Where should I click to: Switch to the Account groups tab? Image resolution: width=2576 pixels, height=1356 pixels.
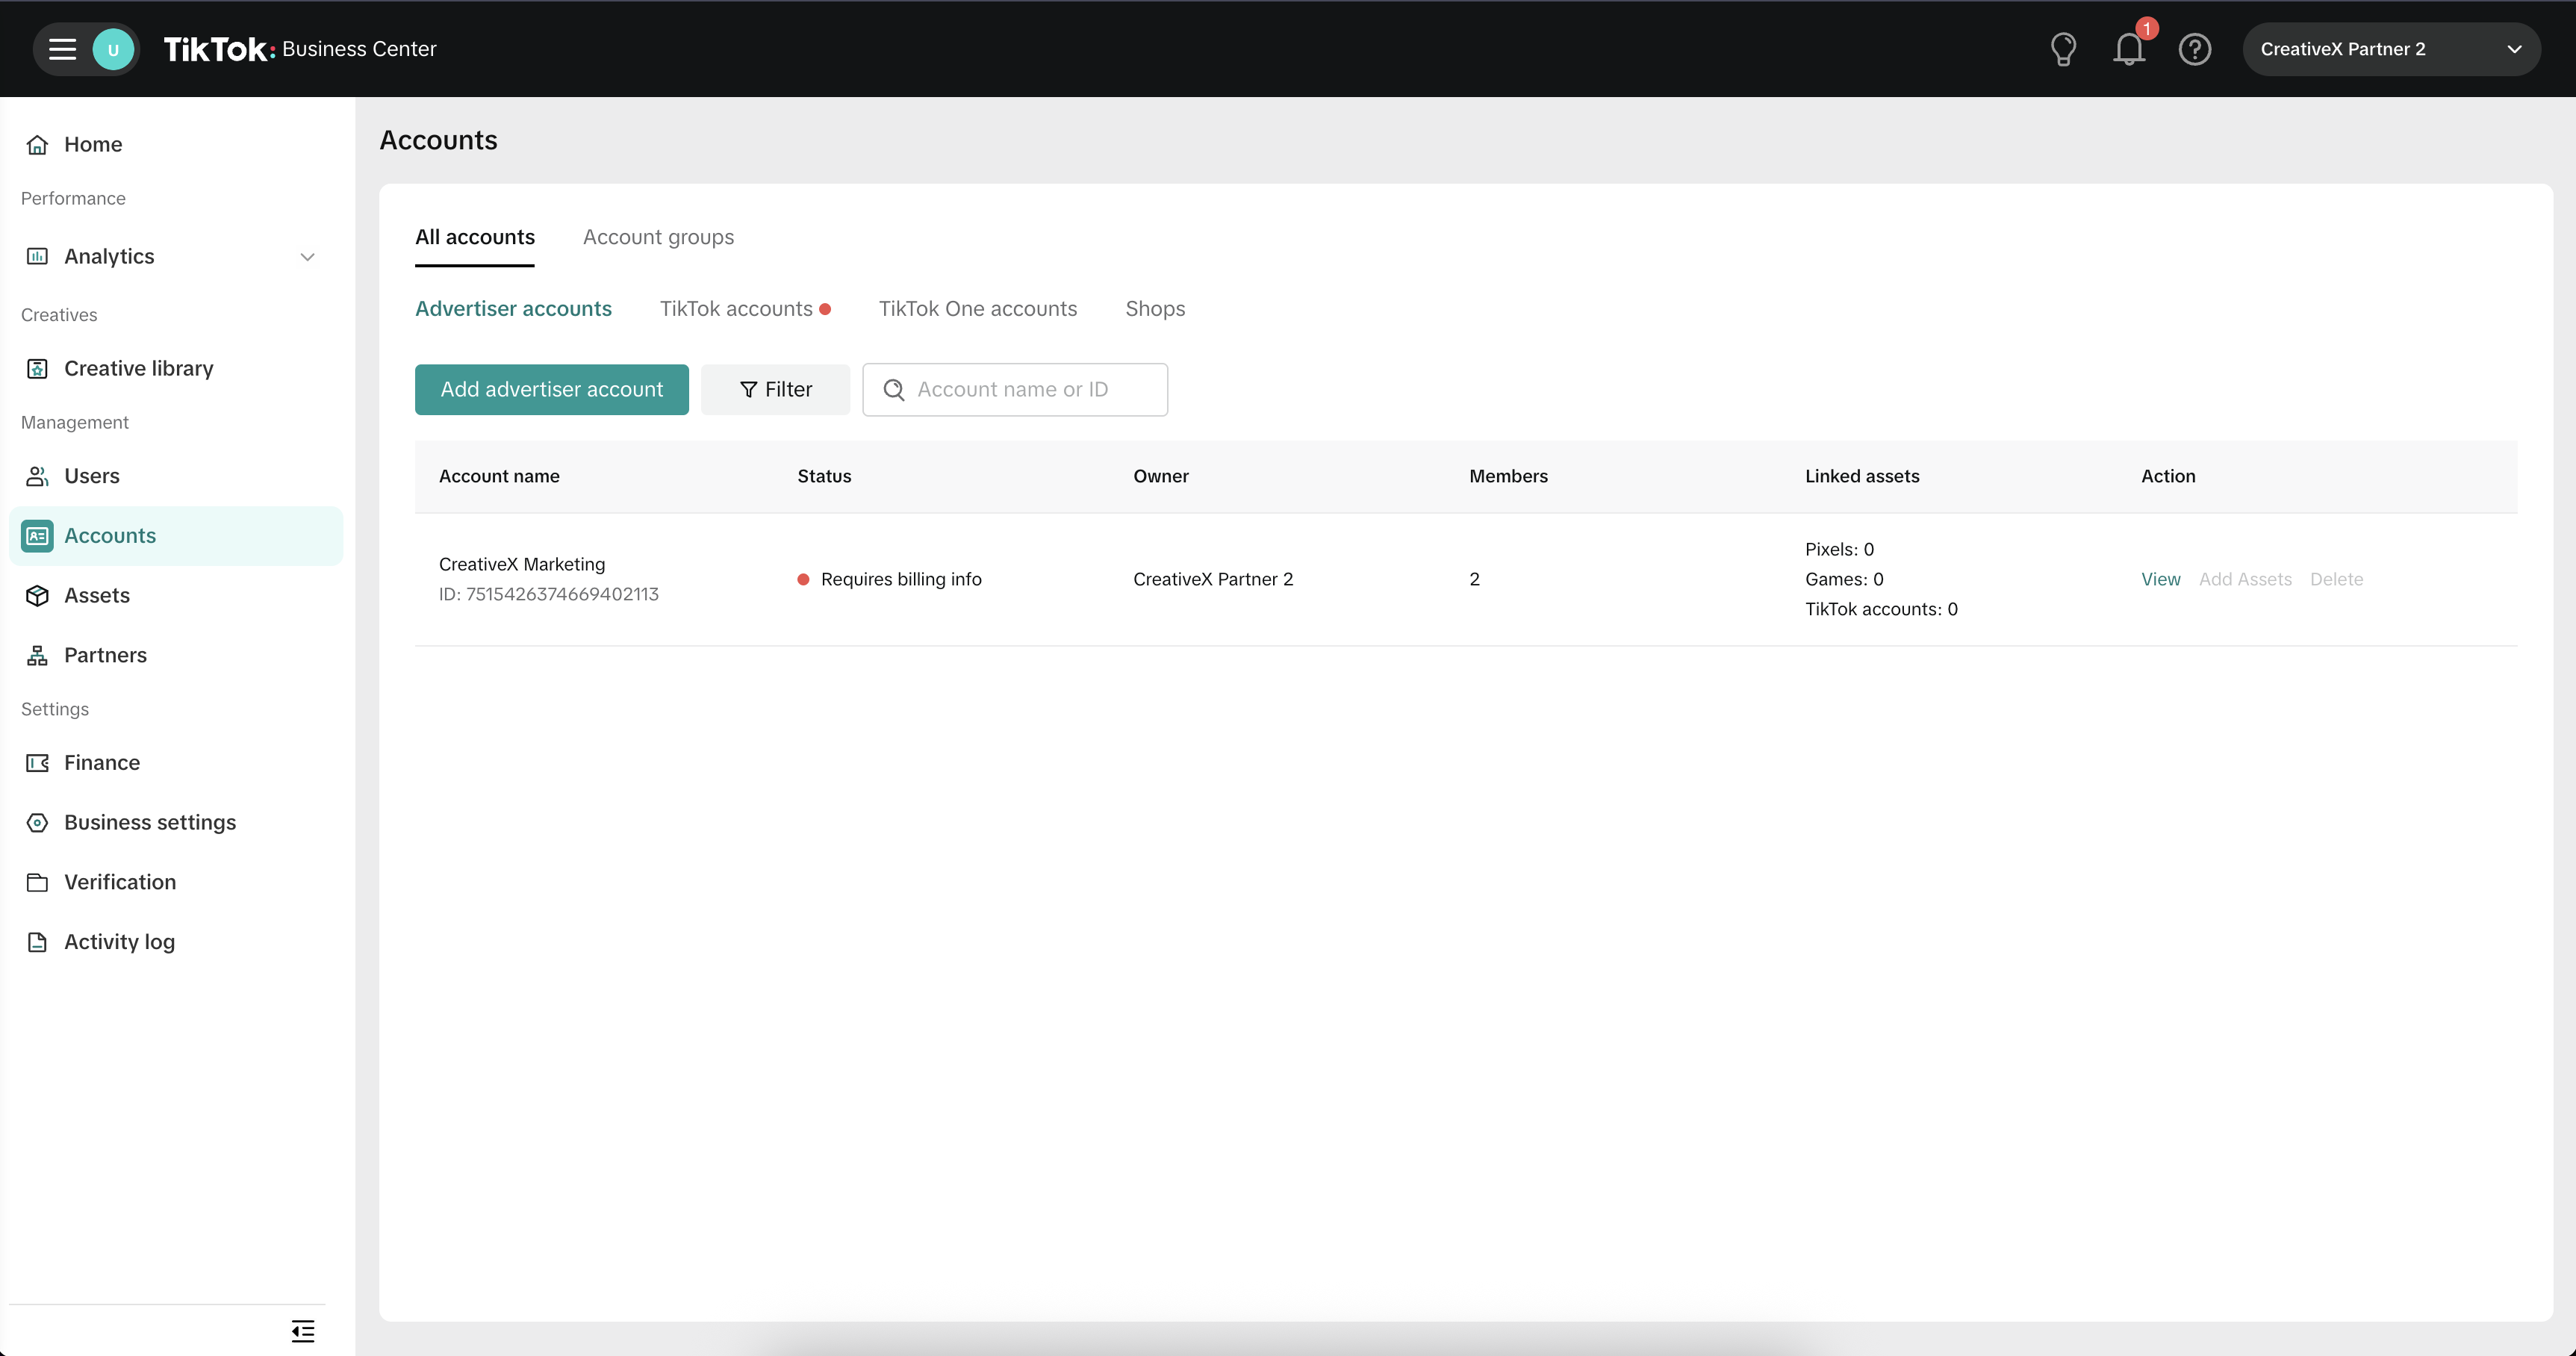pos(658,237)
